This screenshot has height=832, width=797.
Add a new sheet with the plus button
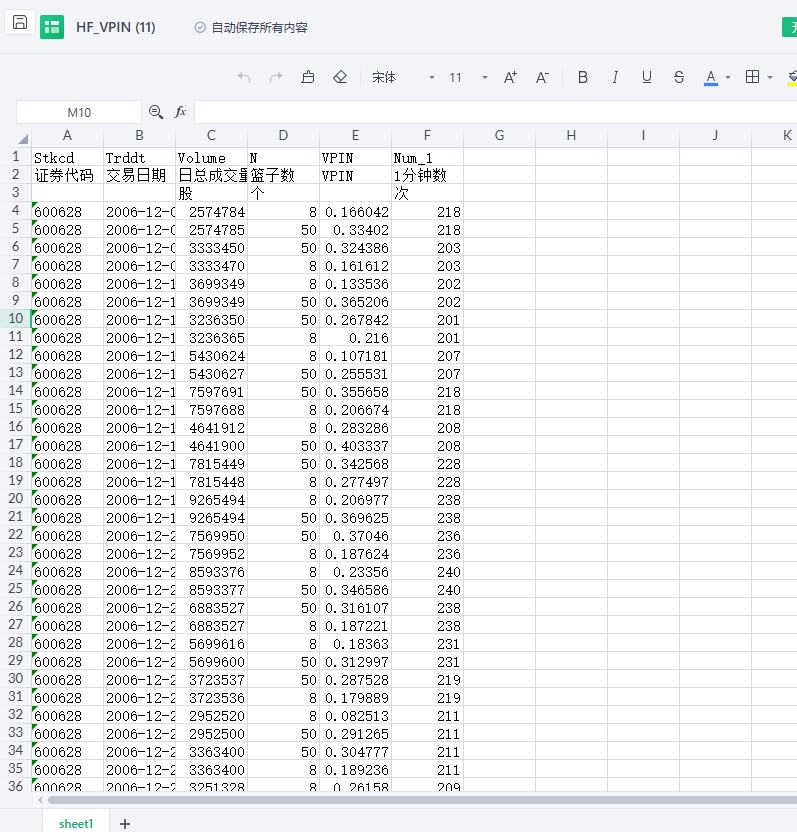click(125, 823)
